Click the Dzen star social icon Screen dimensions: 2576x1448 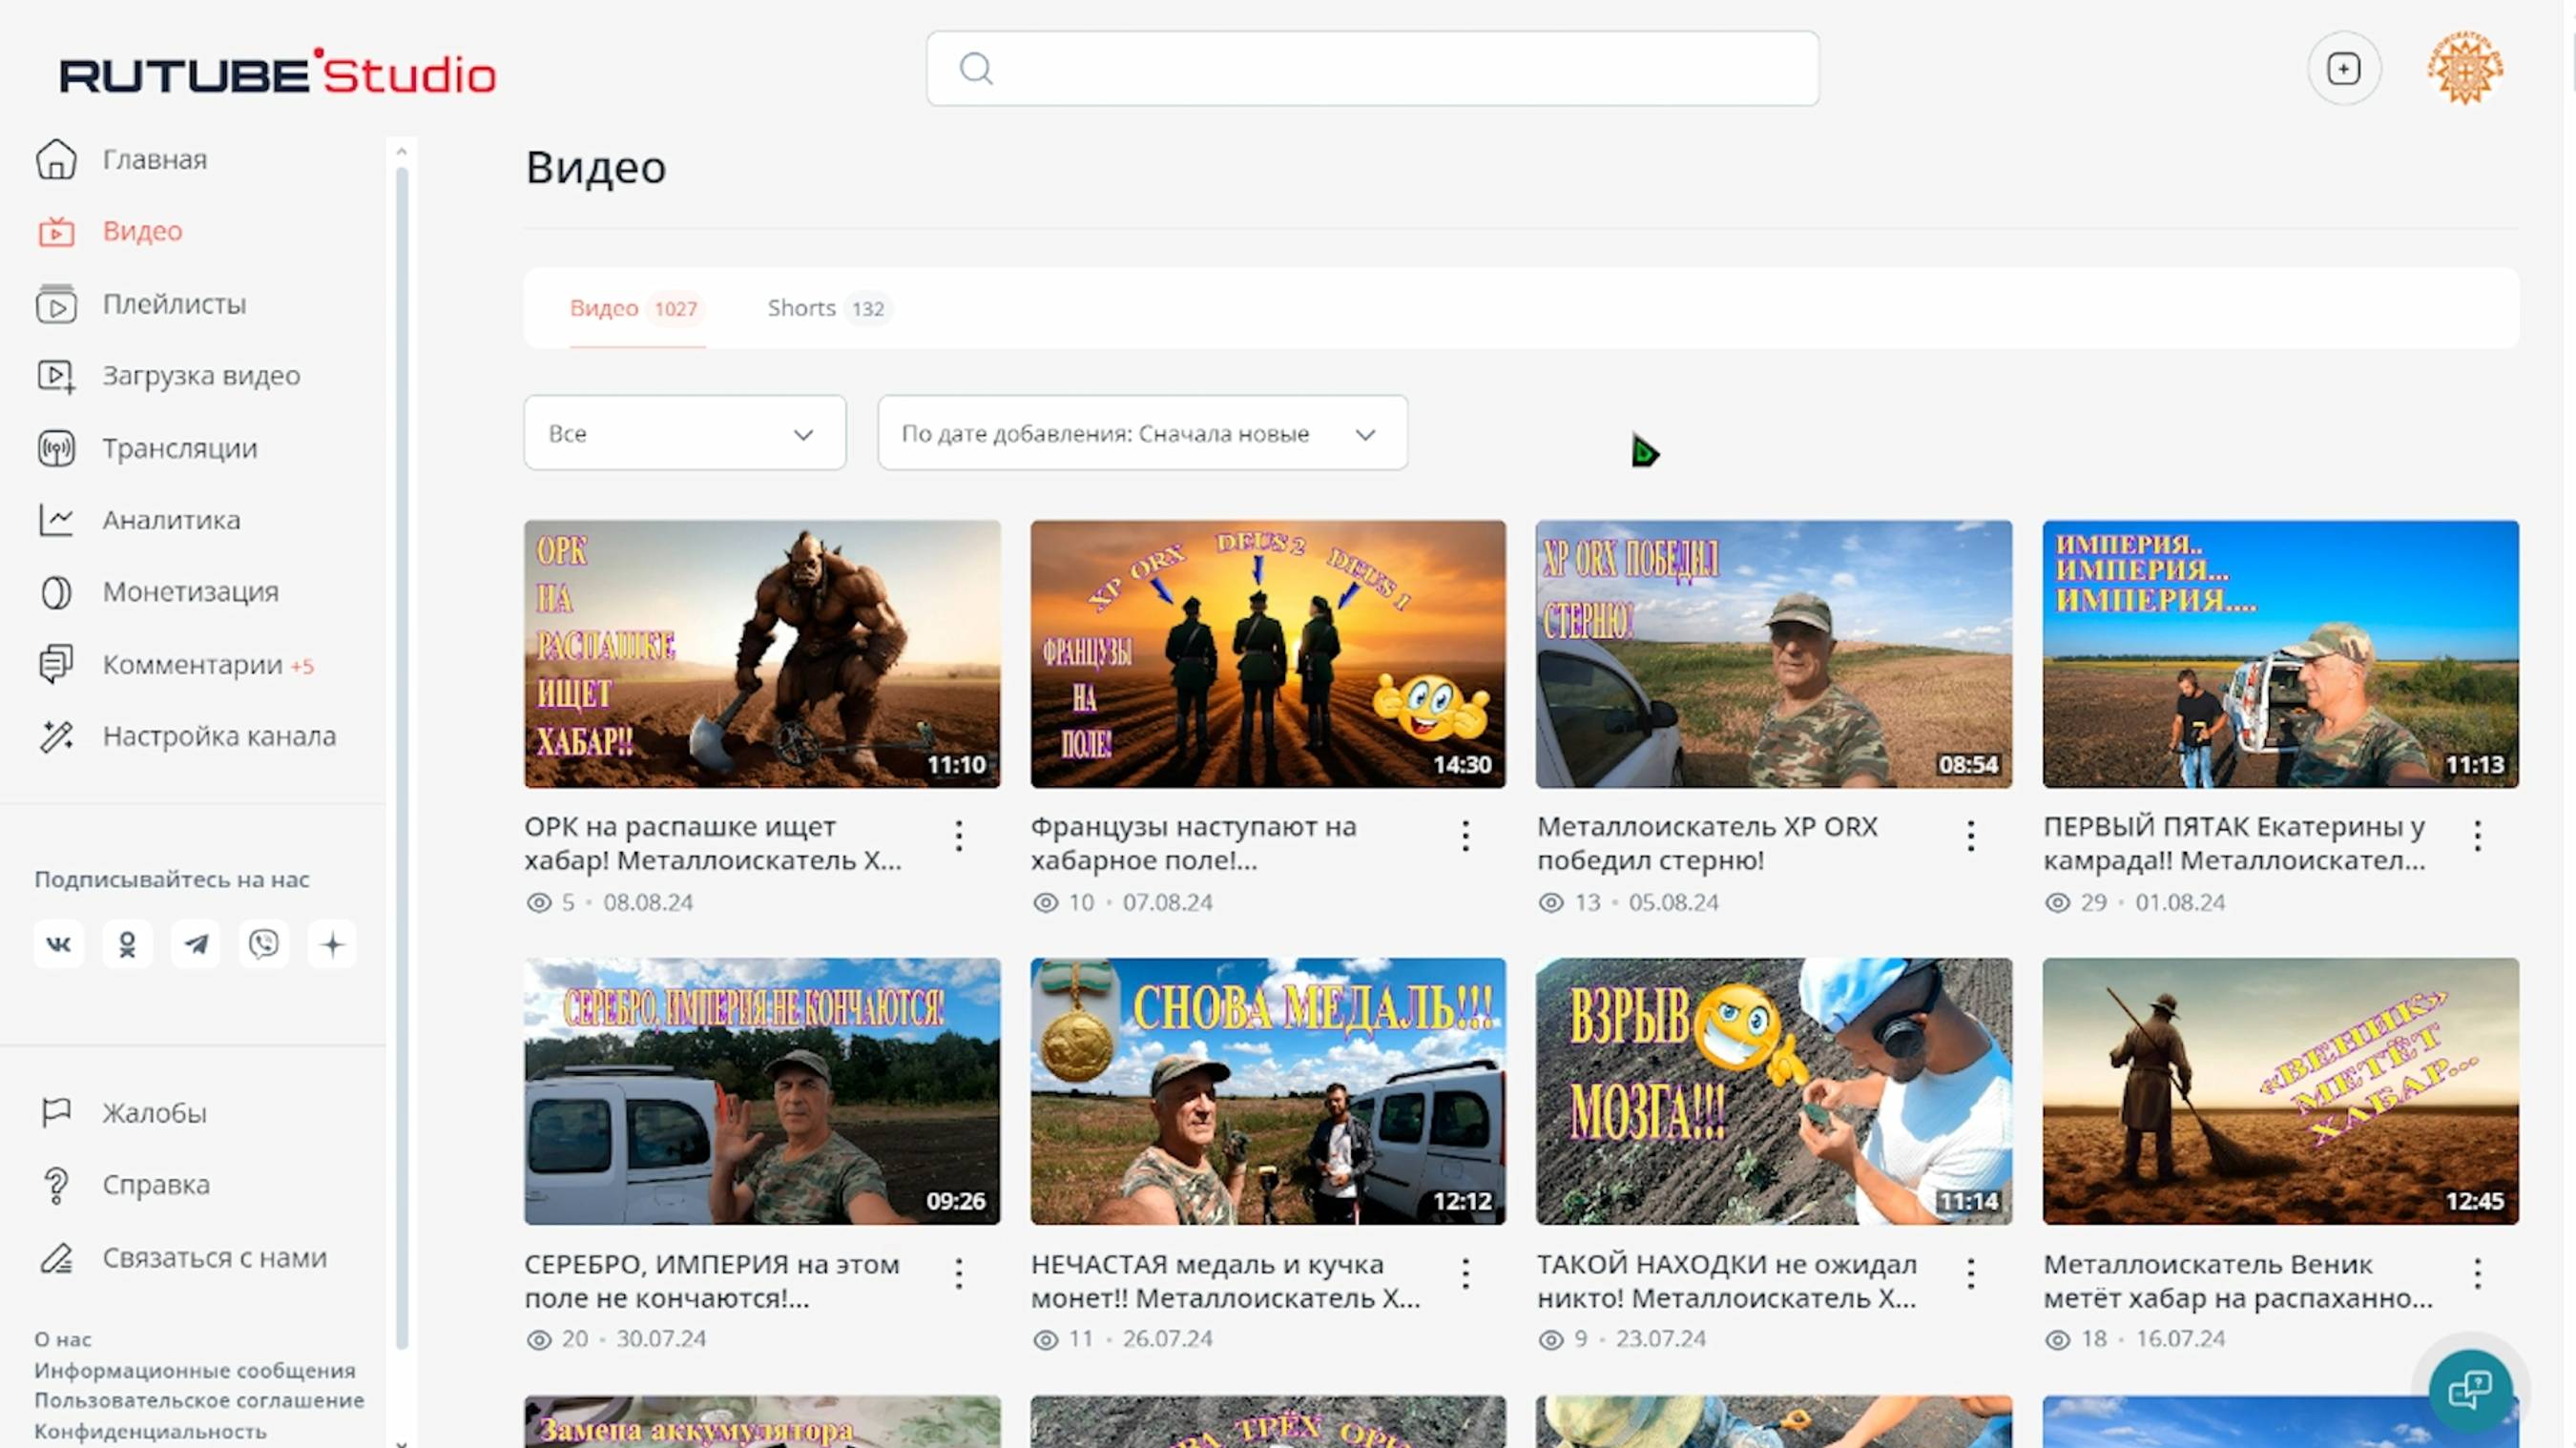332,944
